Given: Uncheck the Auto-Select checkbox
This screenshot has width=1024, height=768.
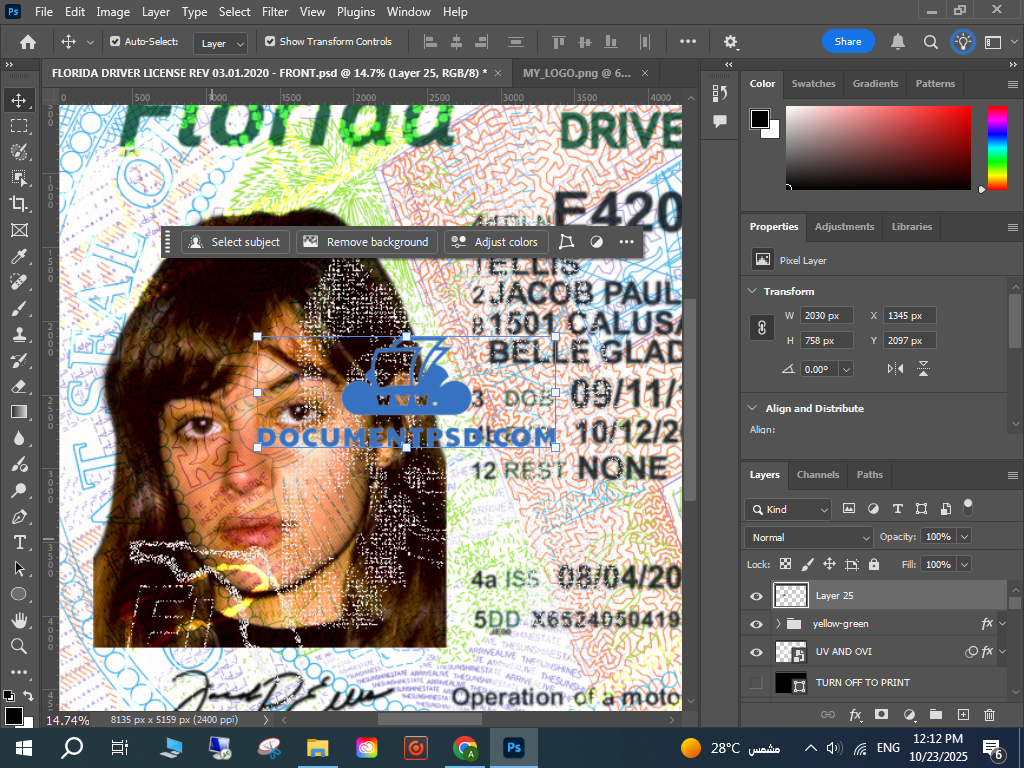Looking at the screenshot, I should pos(115,42).
